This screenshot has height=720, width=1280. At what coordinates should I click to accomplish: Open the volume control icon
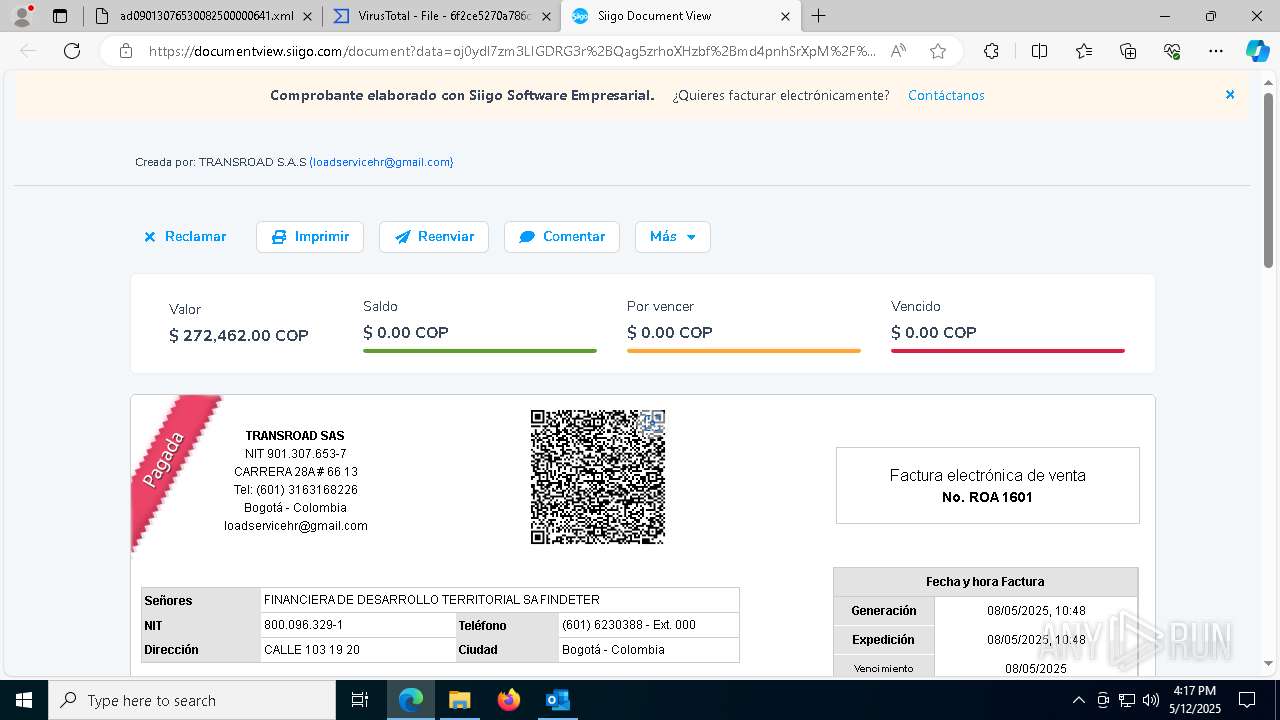(x=1150, y=700)
